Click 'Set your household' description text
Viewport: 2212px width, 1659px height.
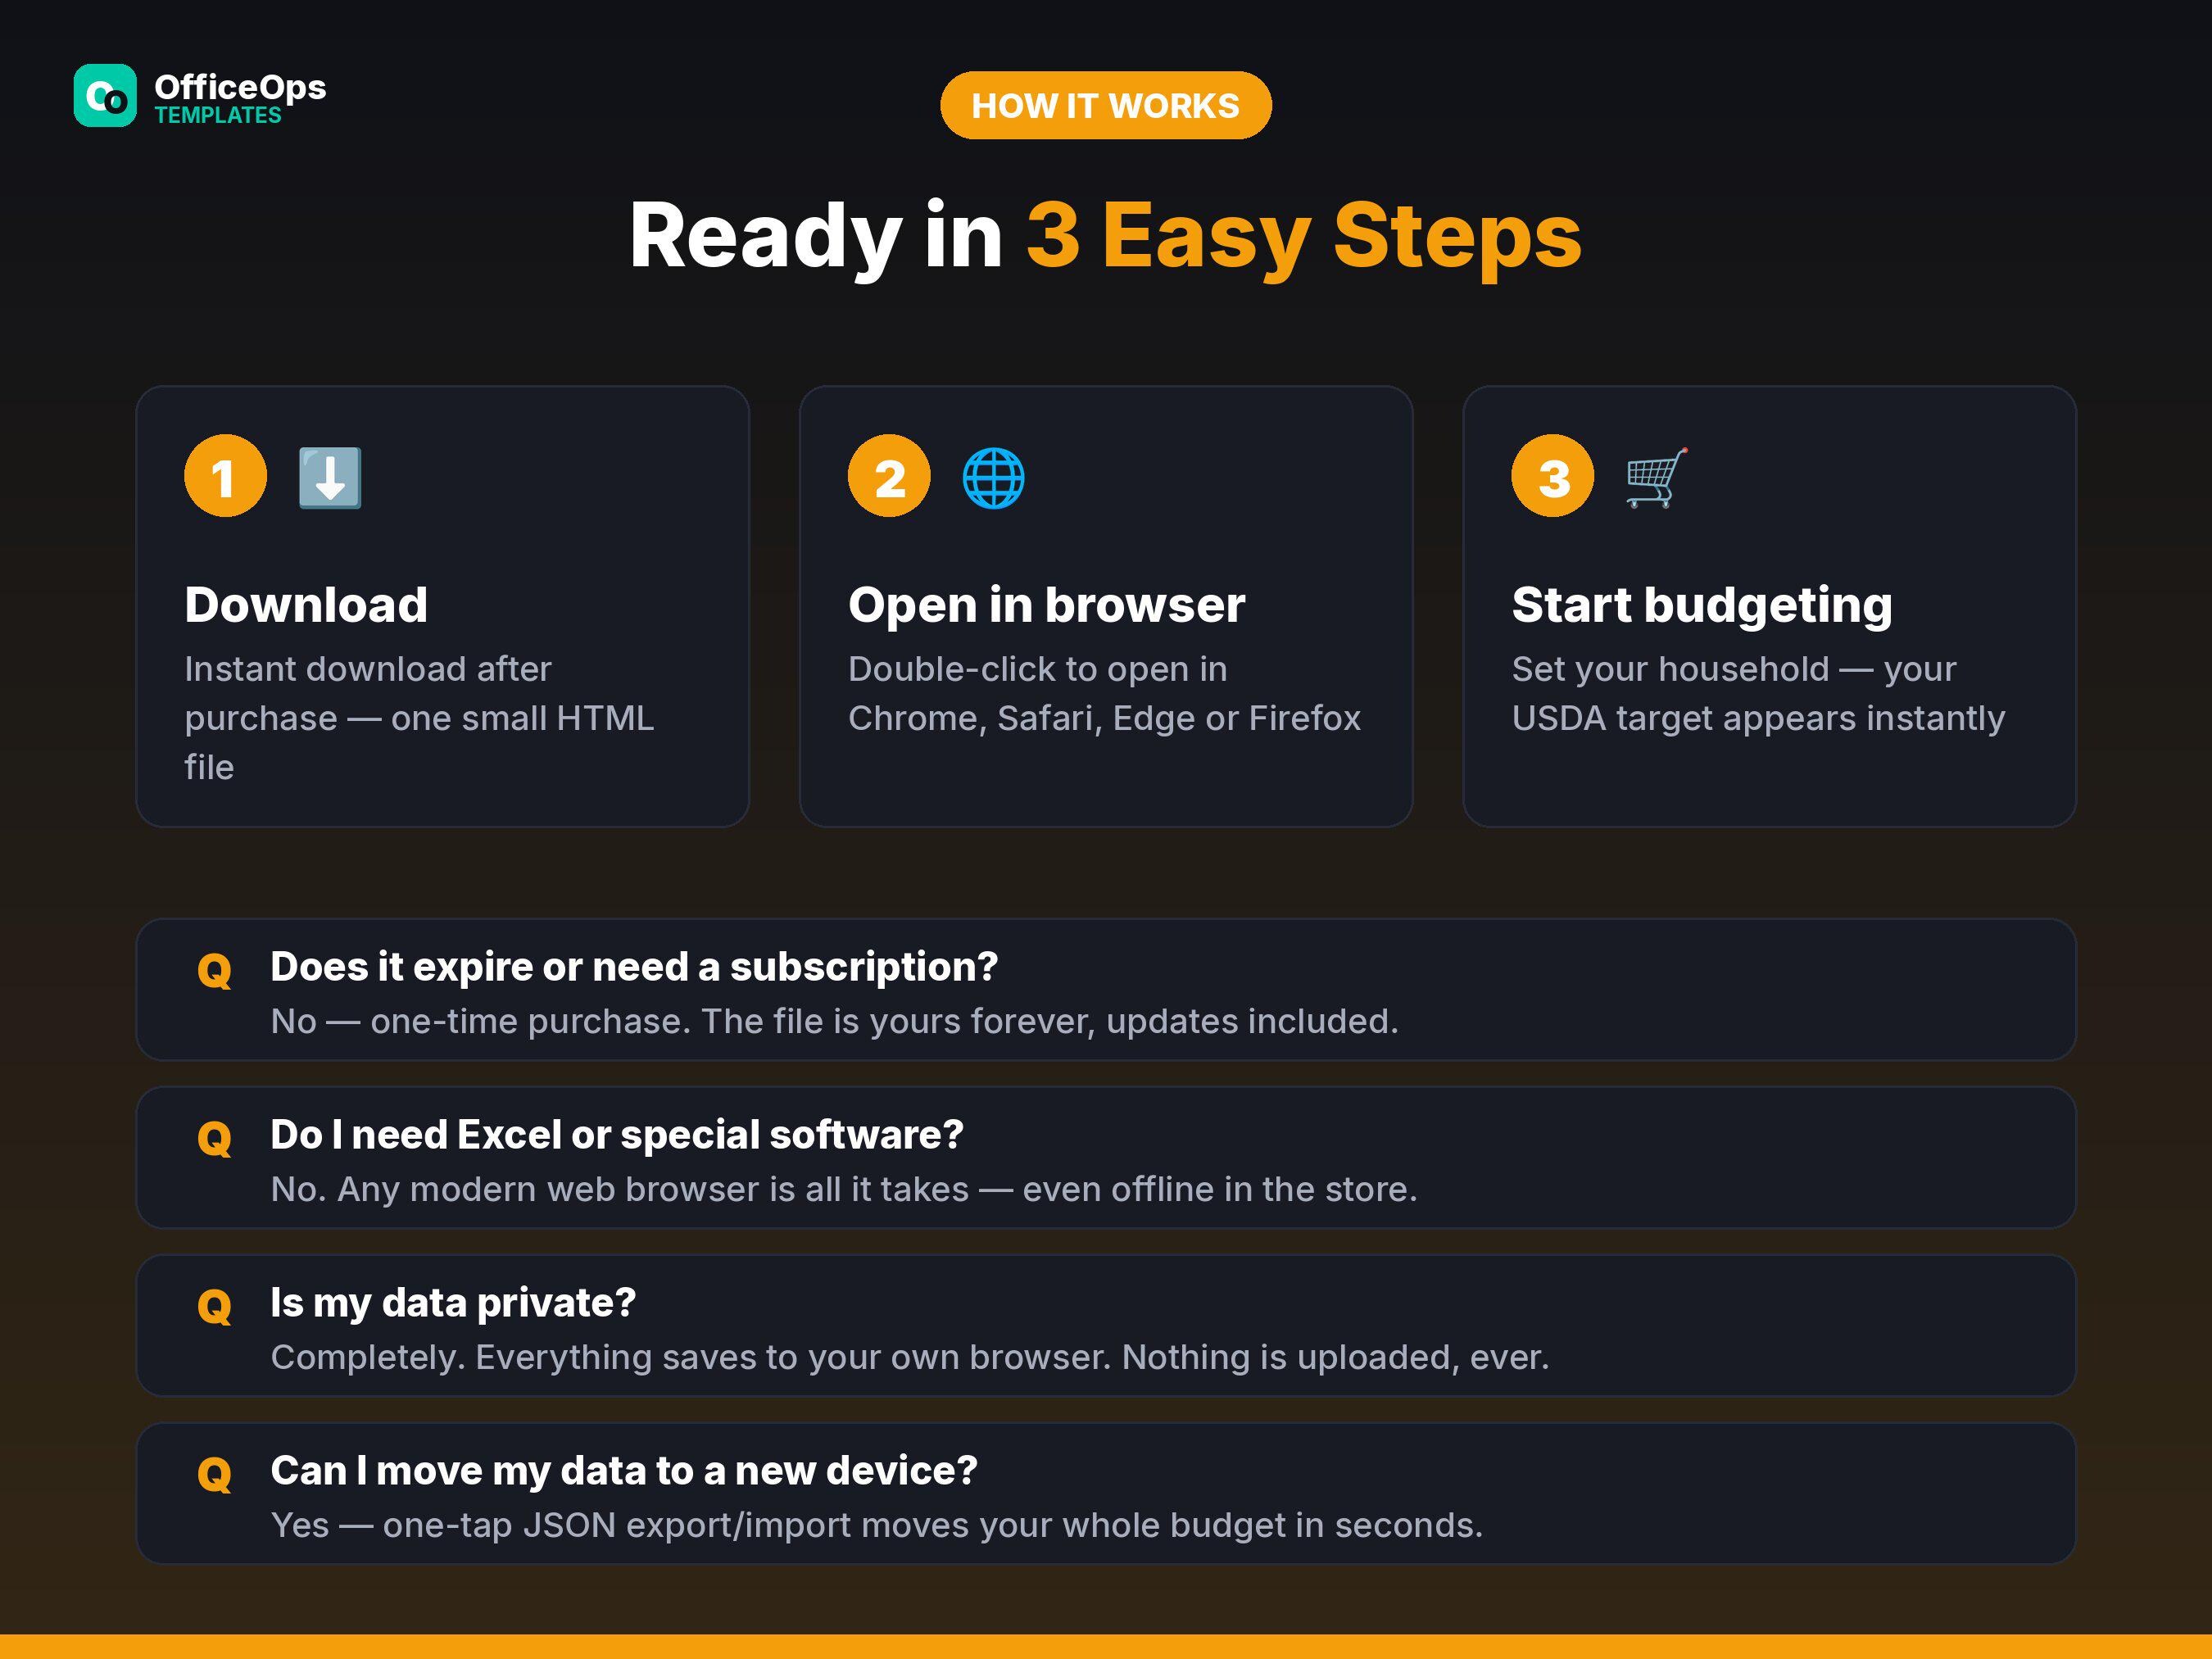(1758, 693)
